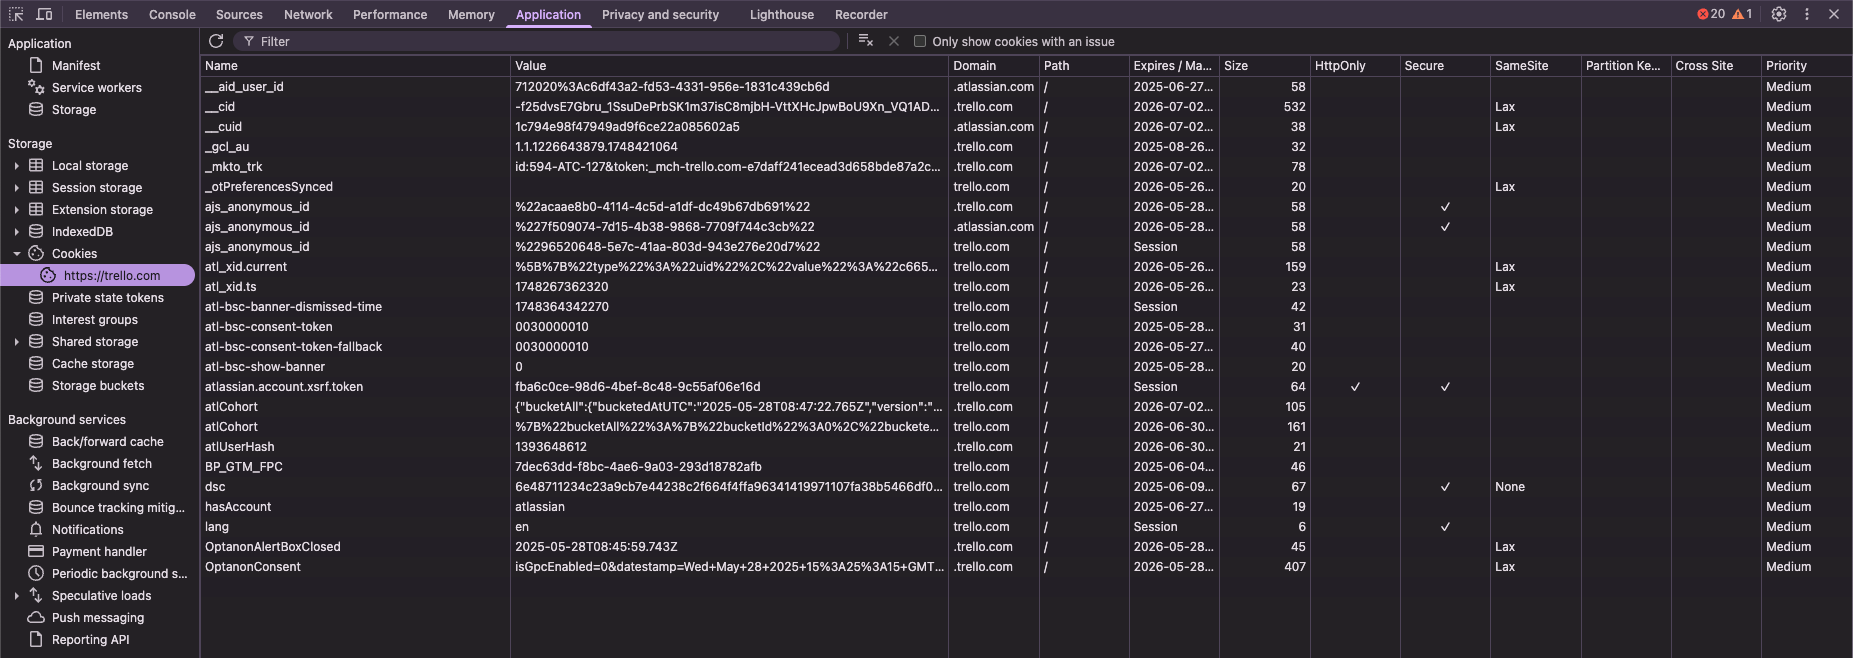
Task: Select the BP_GTM_FPC cookie row
Action: [x=1026, y=467]
